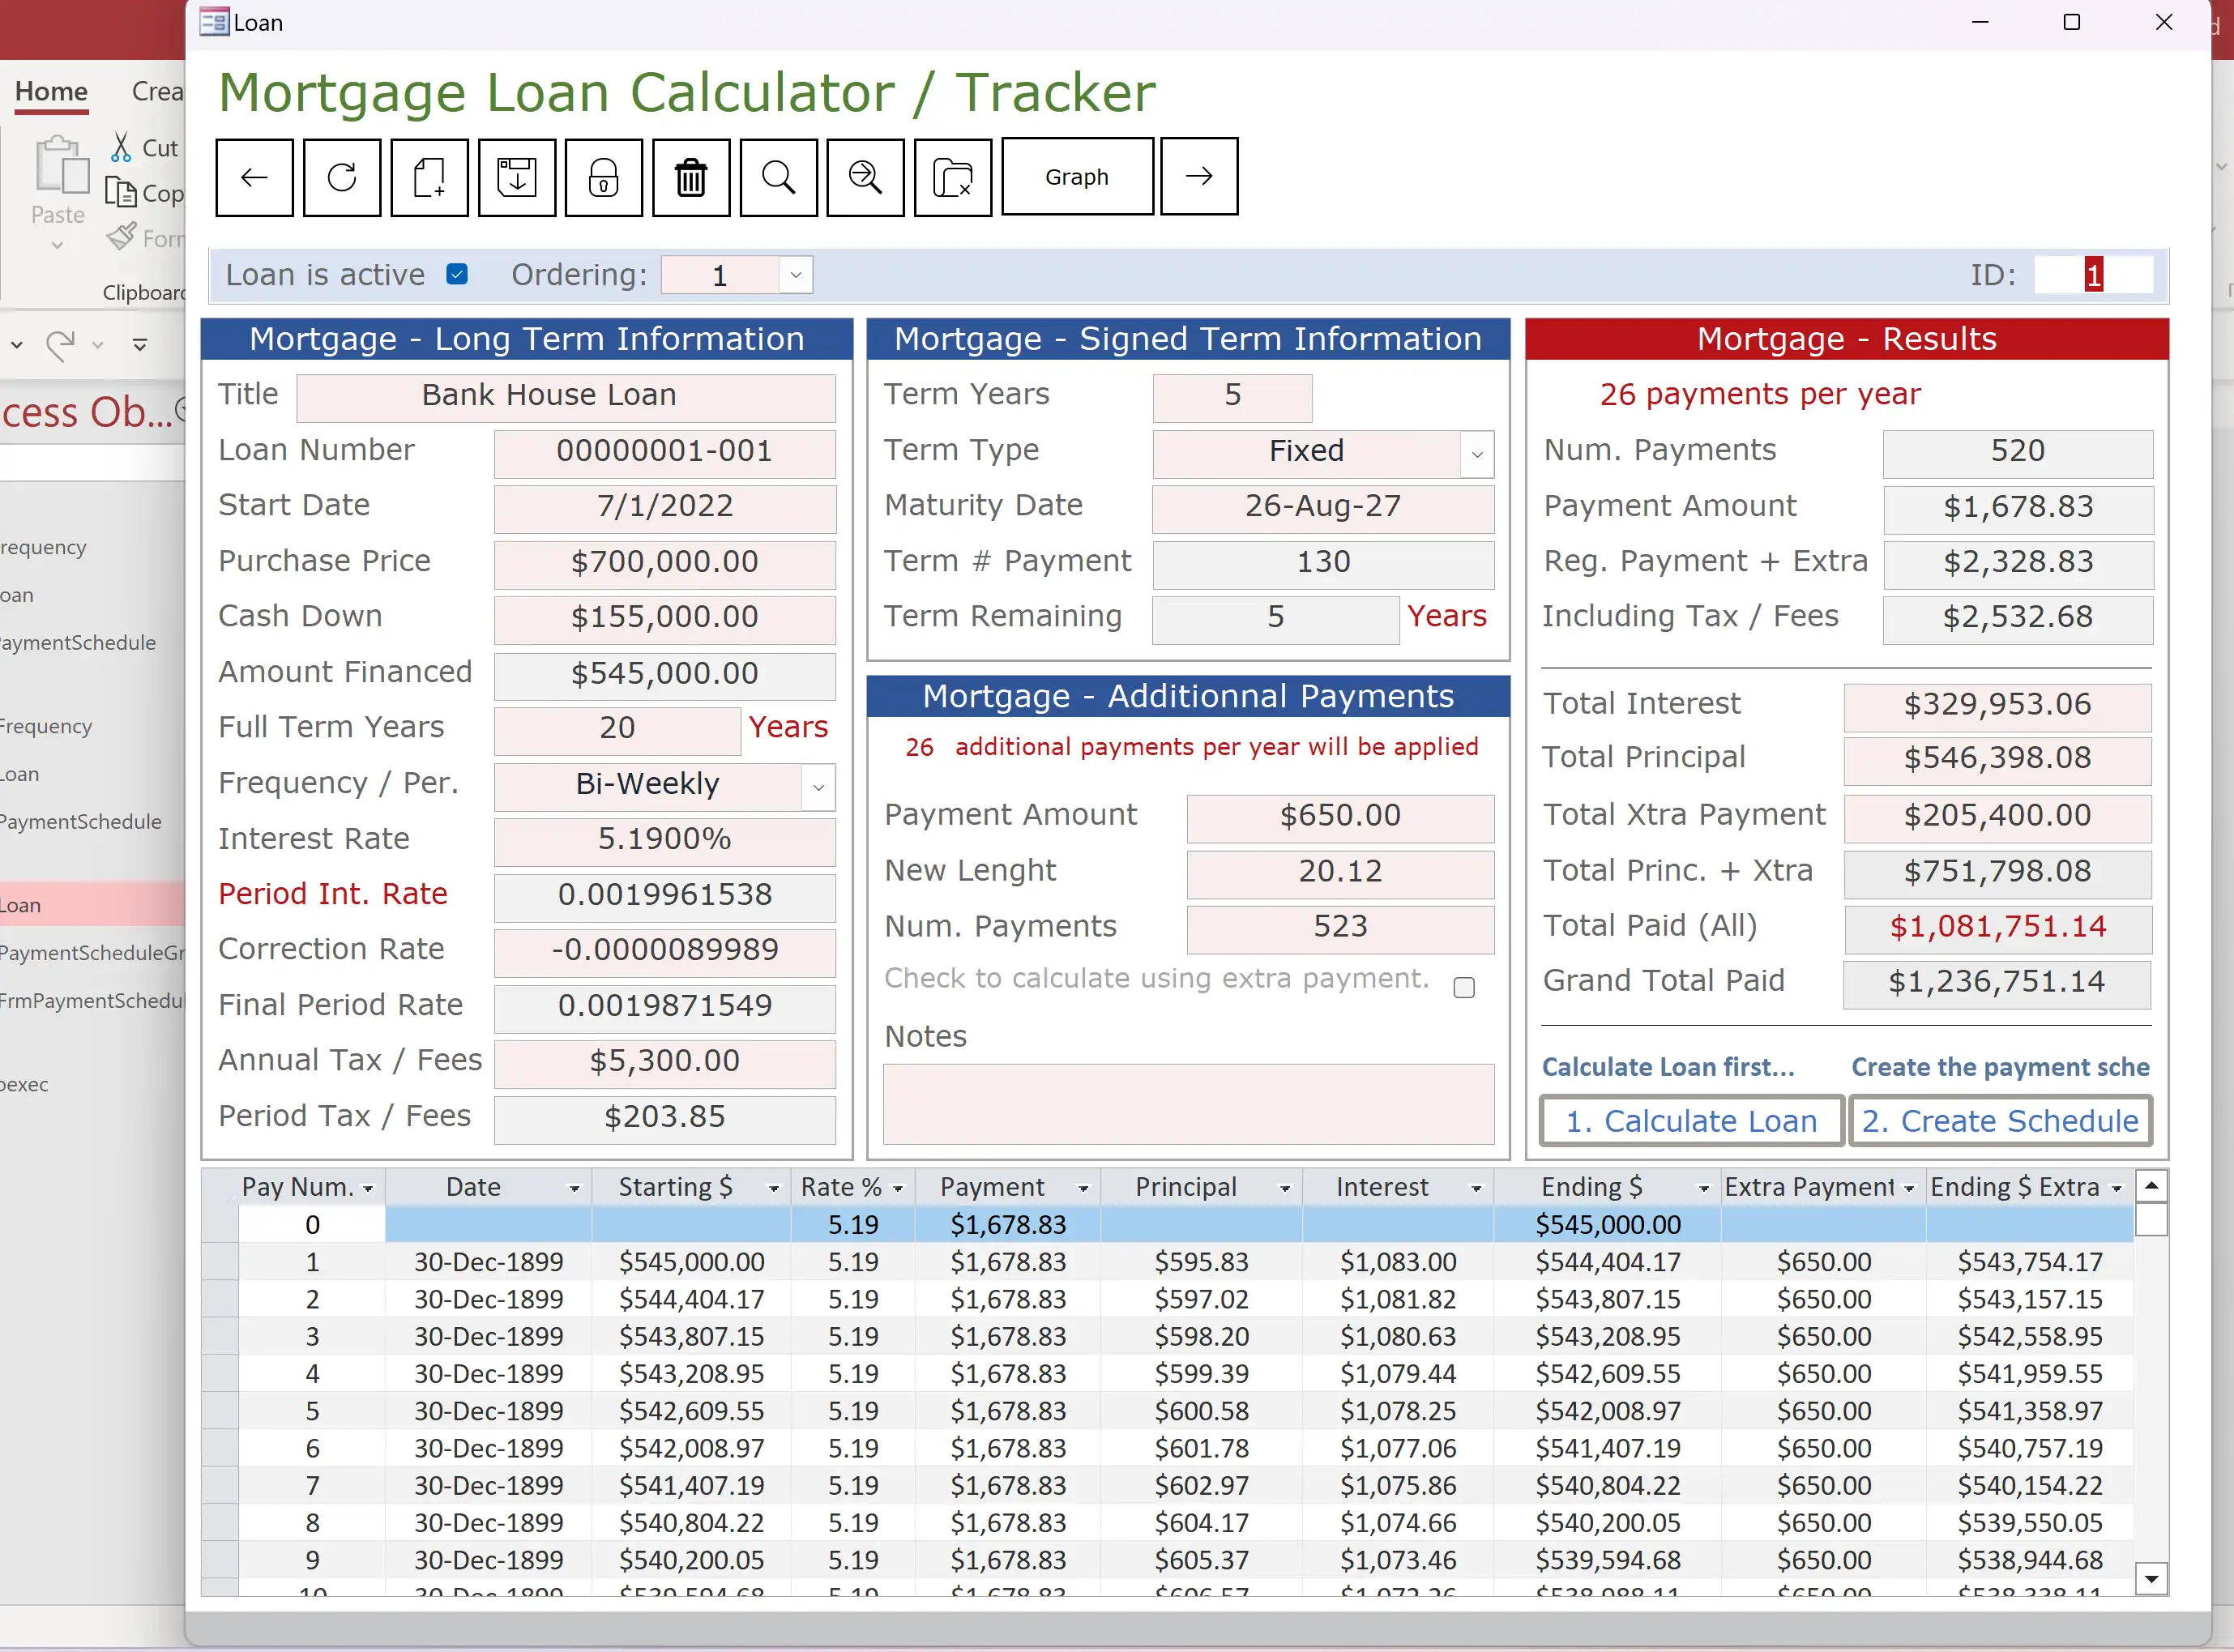Open the Graph view
This screenshot has height=1652, width=2234.
(1076, 177)
